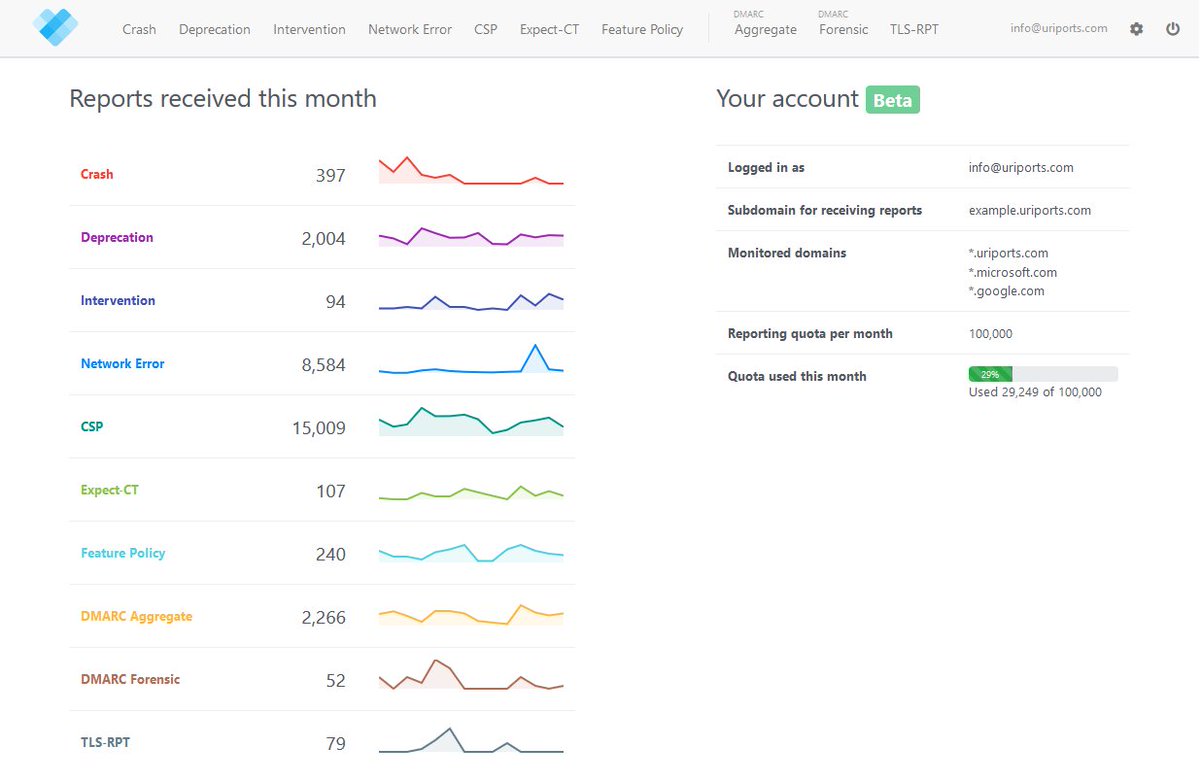Click the TLS-RPT sparkline chart

point(471,739)
